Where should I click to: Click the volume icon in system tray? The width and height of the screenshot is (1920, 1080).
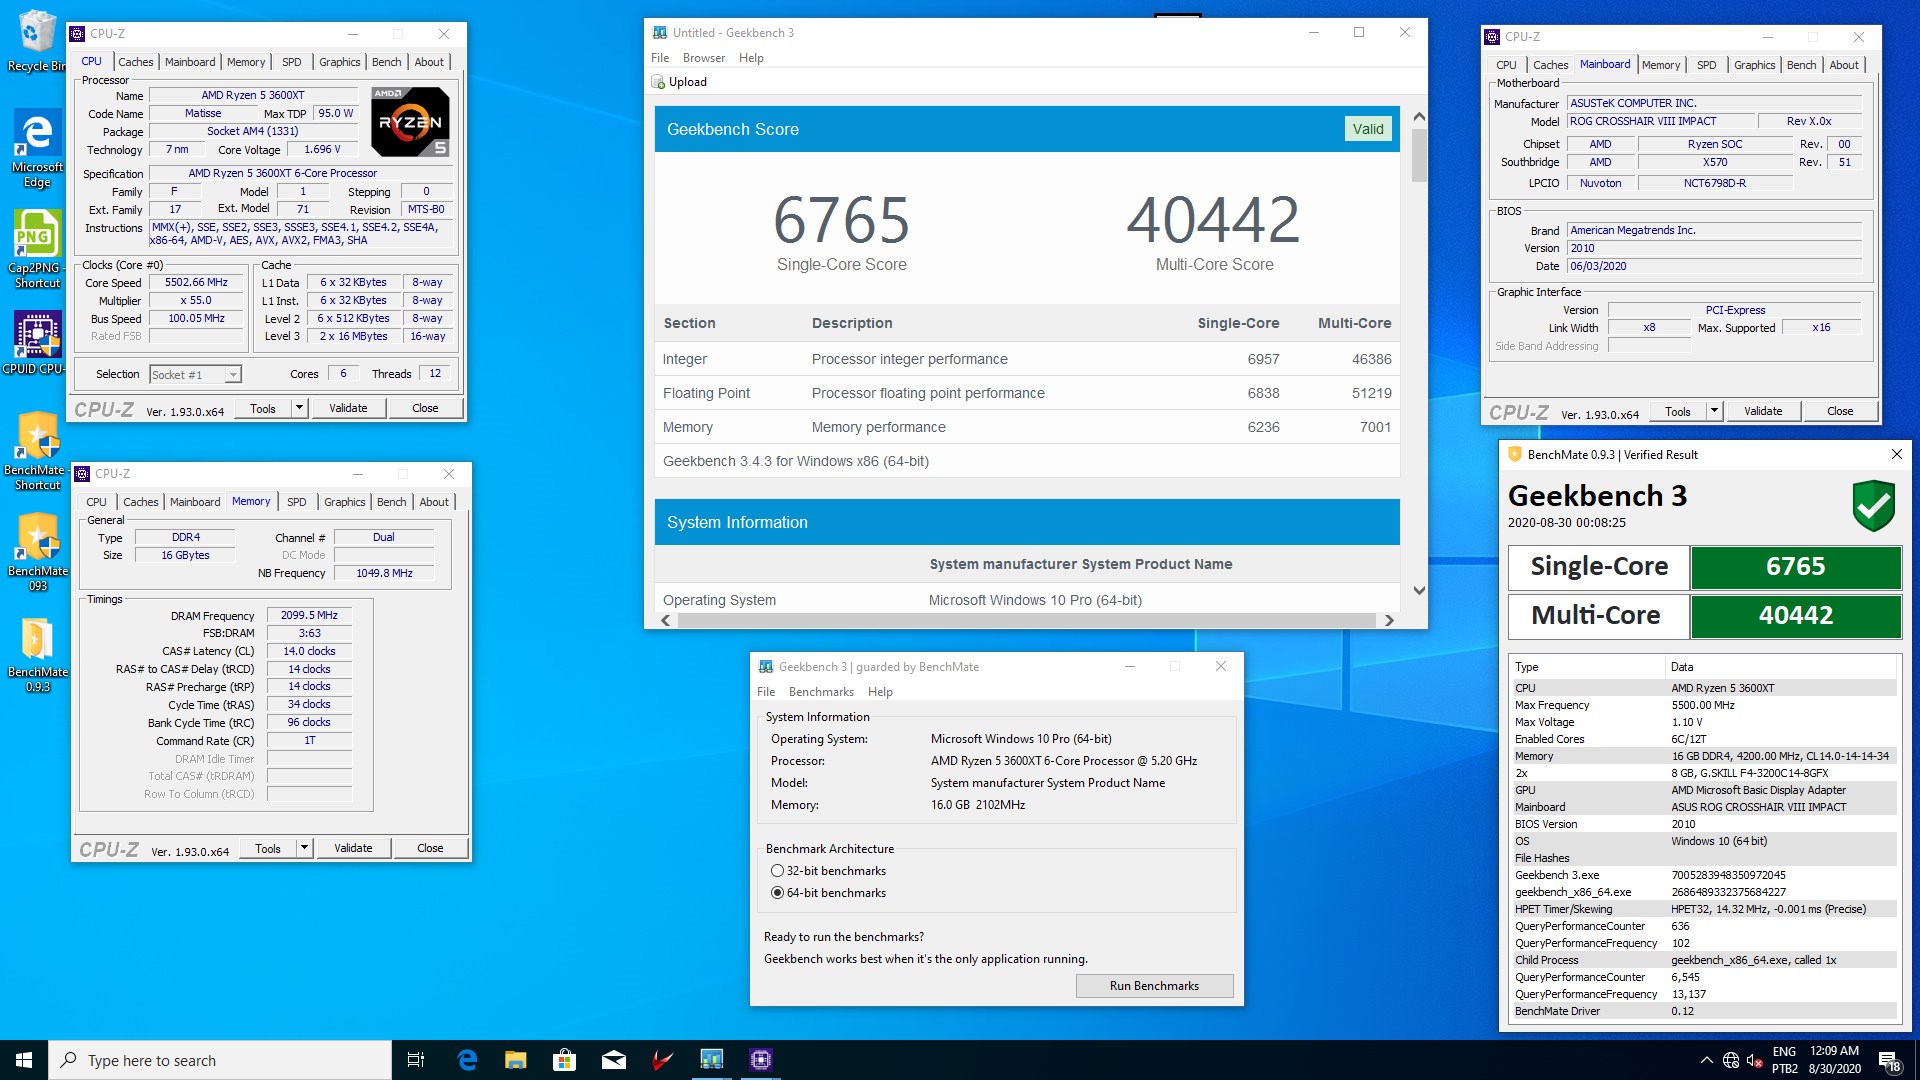click(x=1754, y=1061)
